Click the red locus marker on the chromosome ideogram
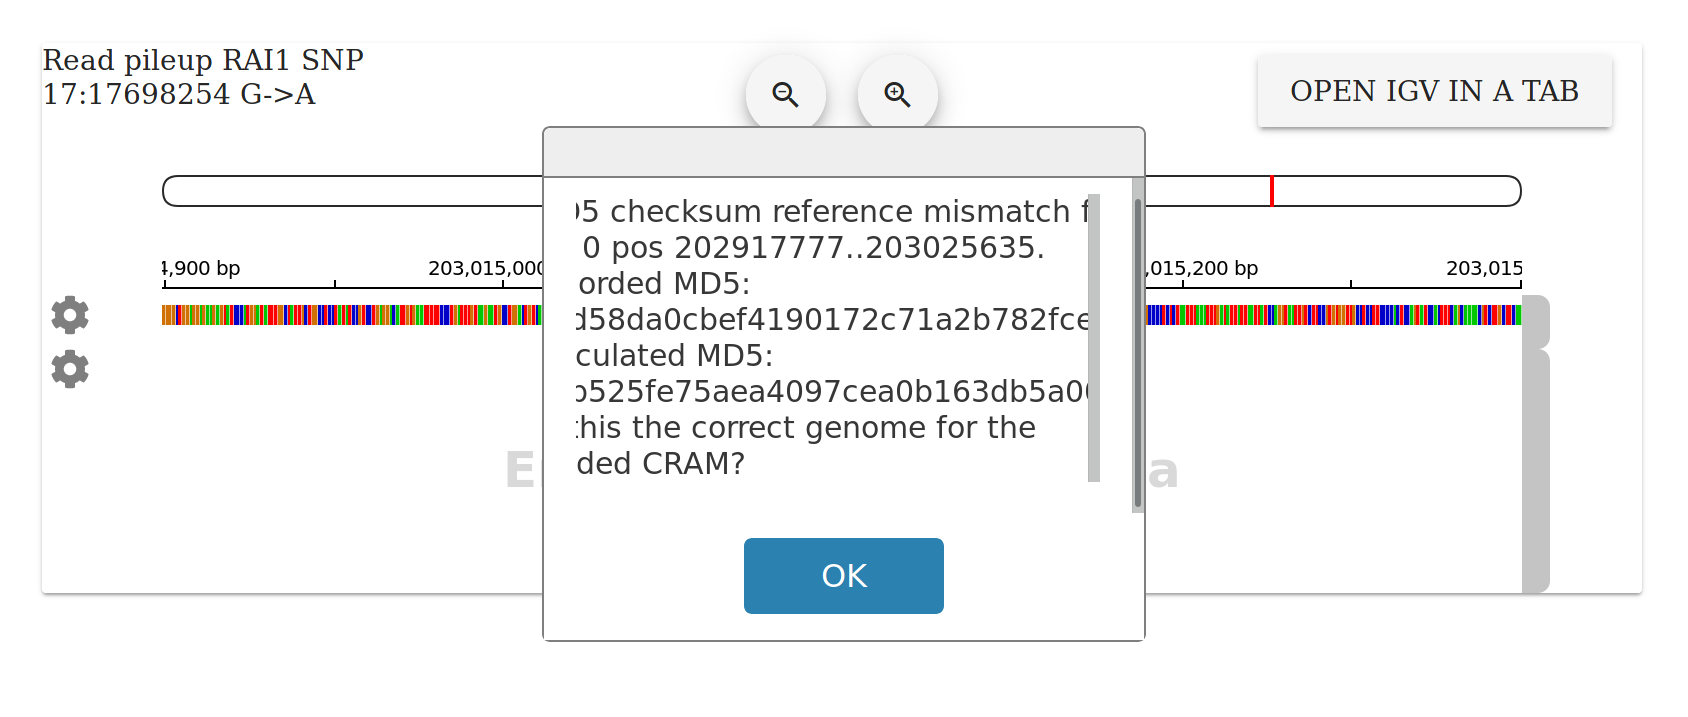 pyautogui.click(x=1271, y=190)
